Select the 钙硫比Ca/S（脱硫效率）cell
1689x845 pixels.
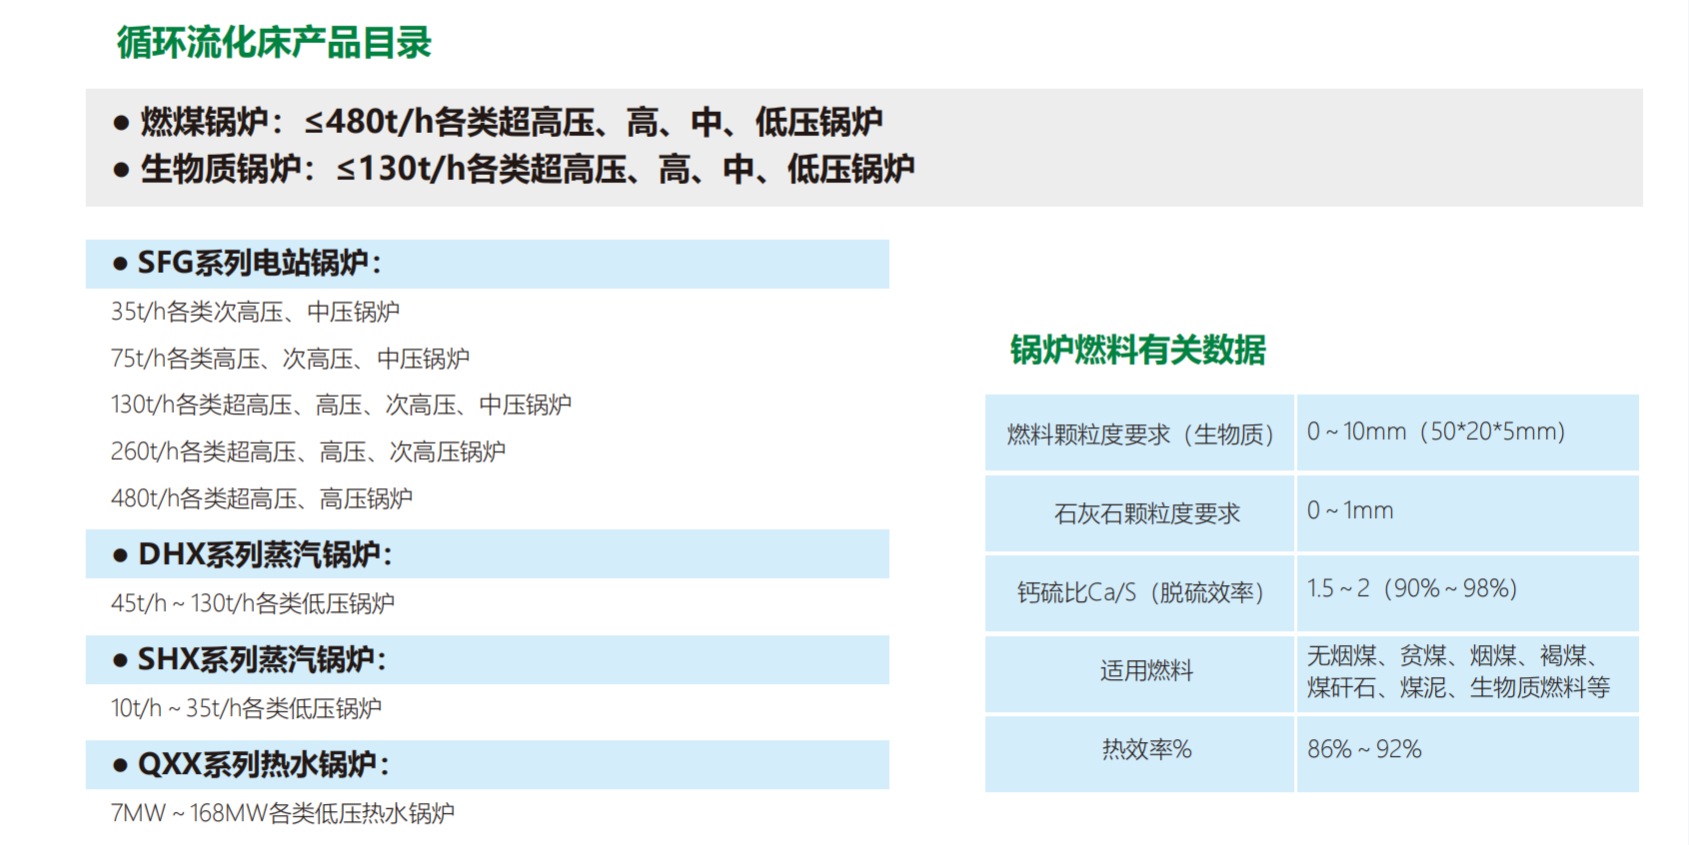[1140, 592]
